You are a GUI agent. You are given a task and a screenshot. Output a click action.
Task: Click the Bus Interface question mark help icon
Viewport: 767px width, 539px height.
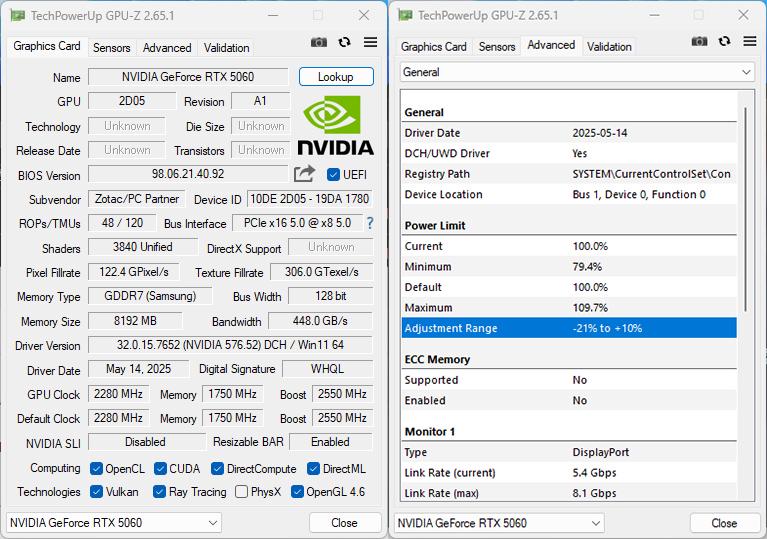pos(370,224)
